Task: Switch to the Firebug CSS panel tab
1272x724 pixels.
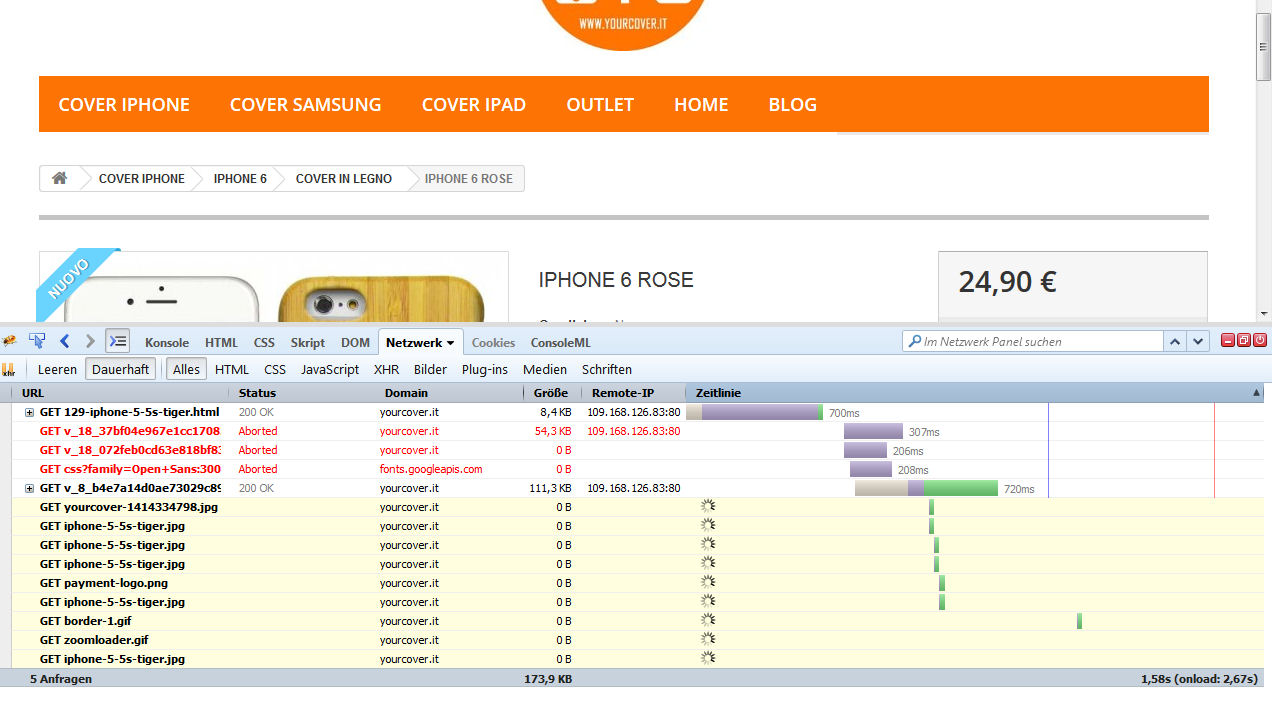Action: [264, 343]
